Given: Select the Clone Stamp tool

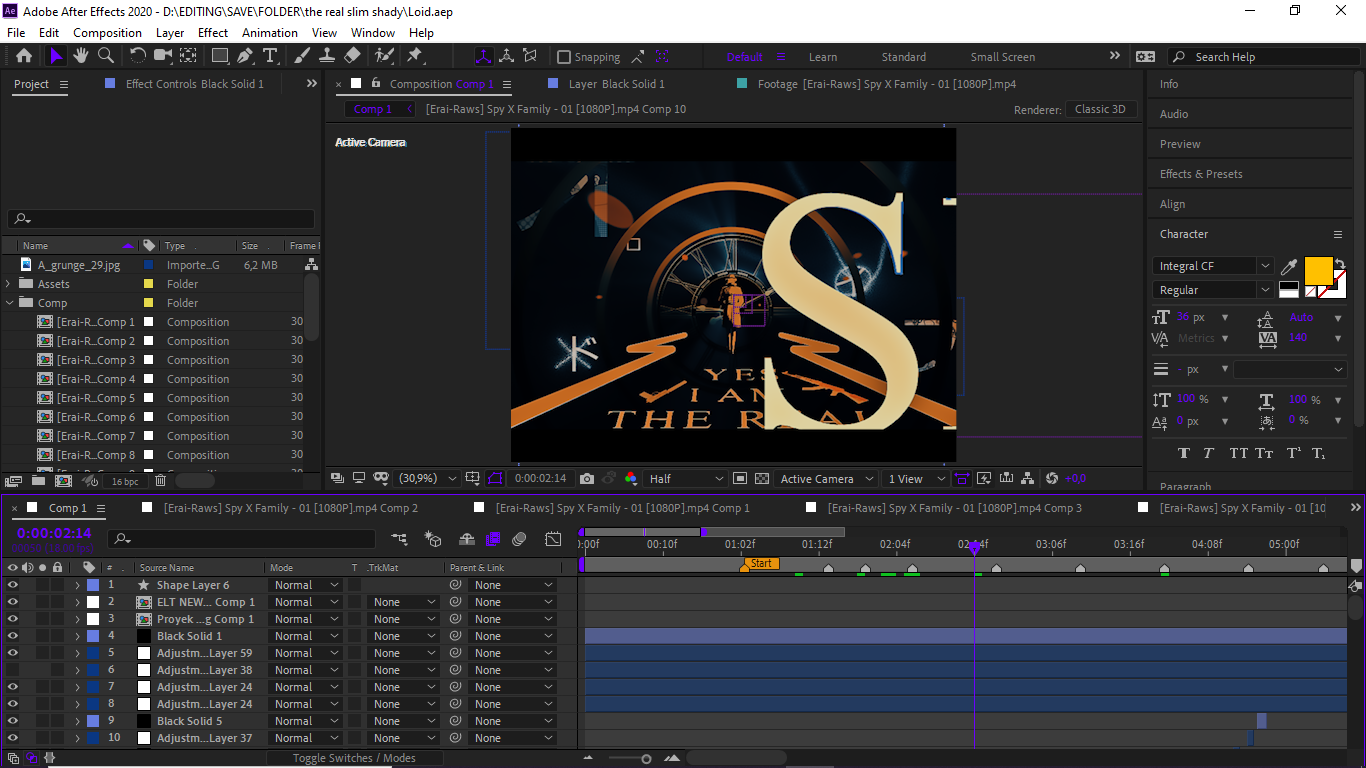Looking at the screenshot, I should pyautogui.click(x=327, y=56).
